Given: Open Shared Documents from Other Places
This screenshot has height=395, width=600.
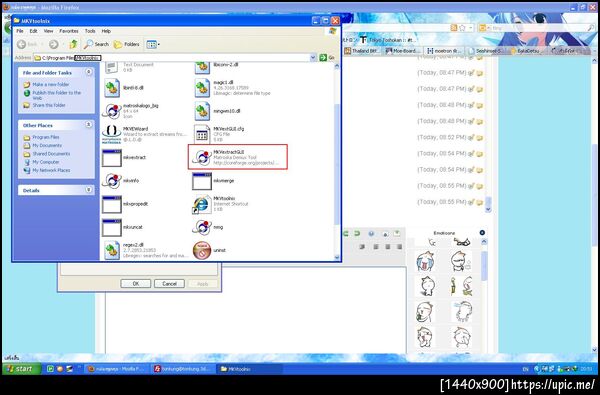Looking at the screenshot, I should (x=47, y=154).
